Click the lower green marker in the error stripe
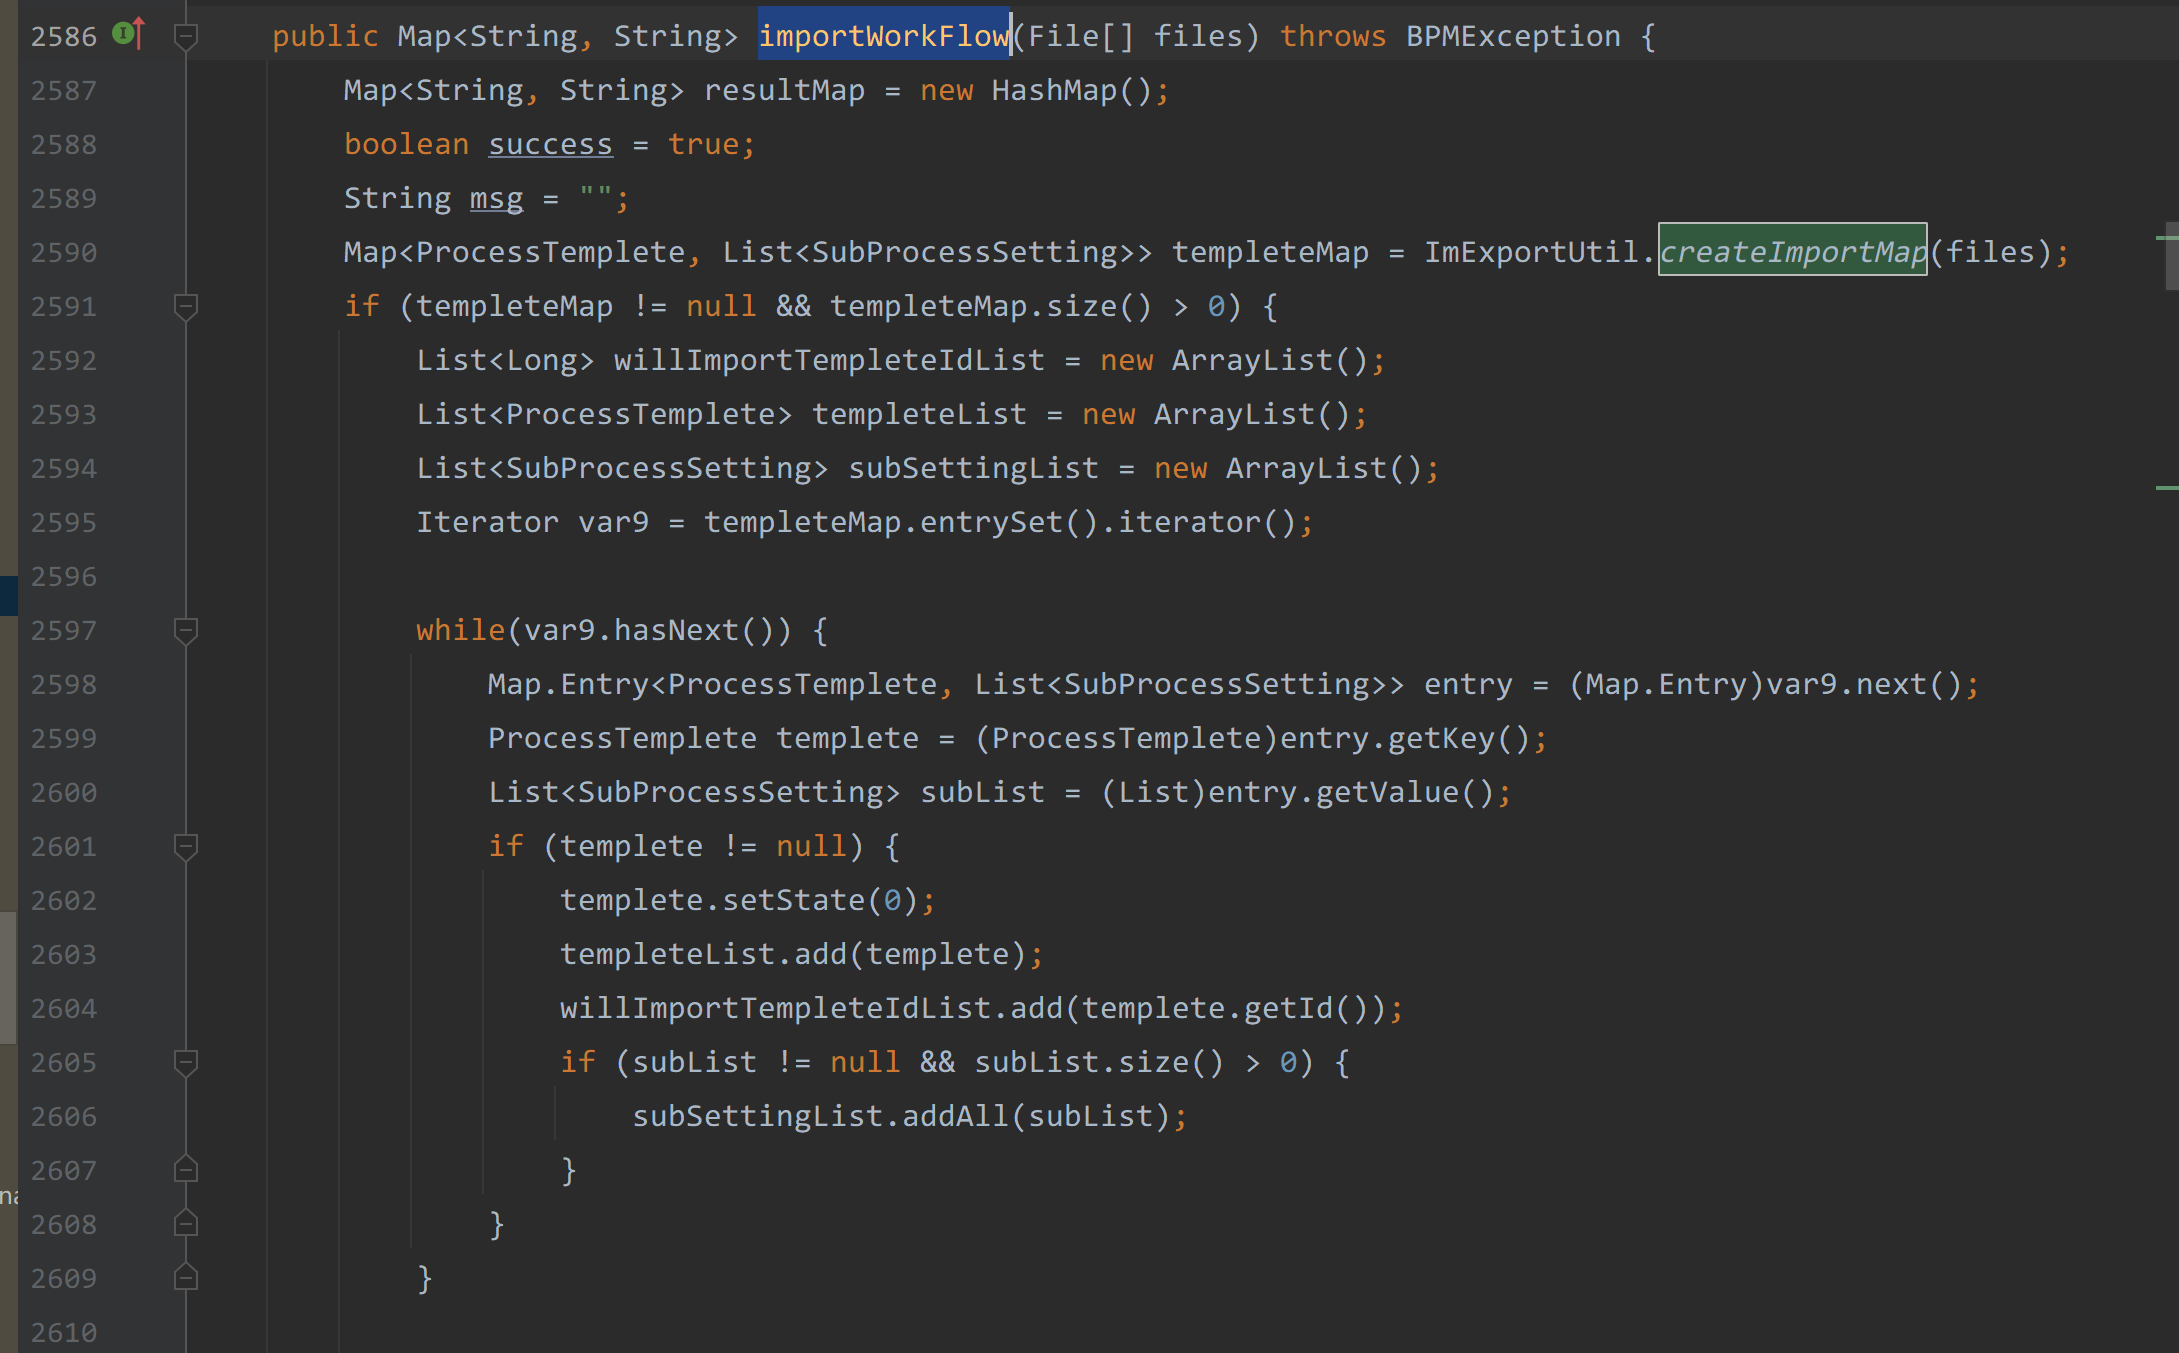2179x1353 pixels. click(x=2166, y=487)
